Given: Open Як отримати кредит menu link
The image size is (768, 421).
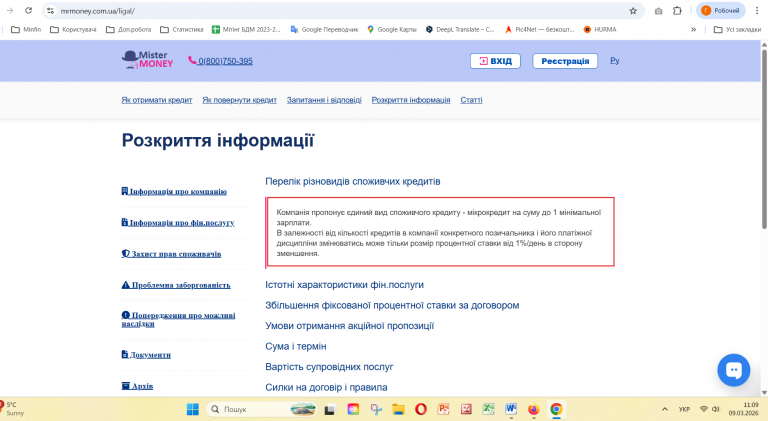Looking at the screenshot, I should click(x=157, y=100).
